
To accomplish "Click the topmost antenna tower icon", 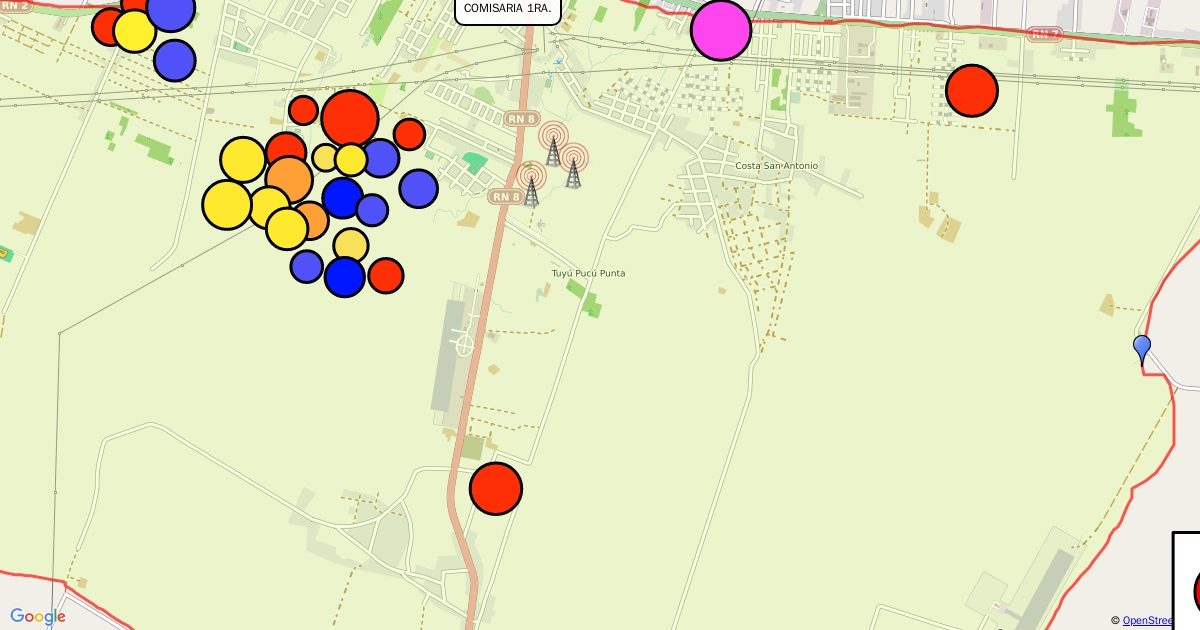I will (x=552, y=142).
